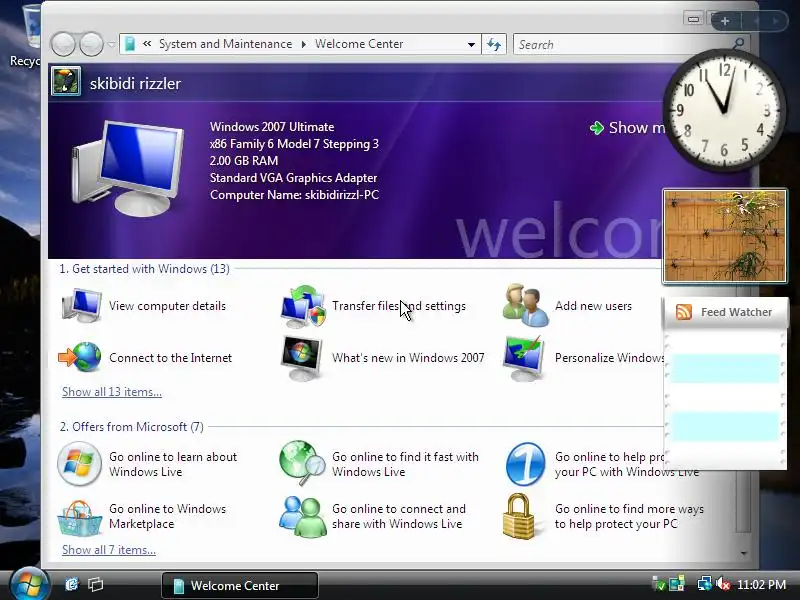Click the blue number one protection icon

click(525, 464)
